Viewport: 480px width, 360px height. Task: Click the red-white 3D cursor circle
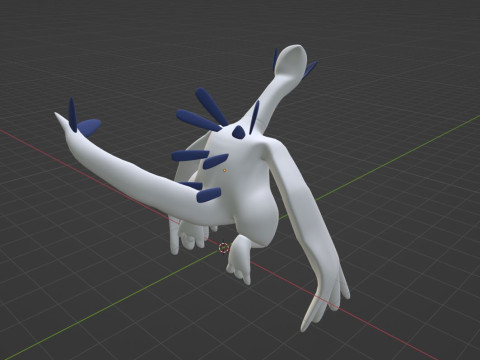pyautogui.click(x=224, y=248)
